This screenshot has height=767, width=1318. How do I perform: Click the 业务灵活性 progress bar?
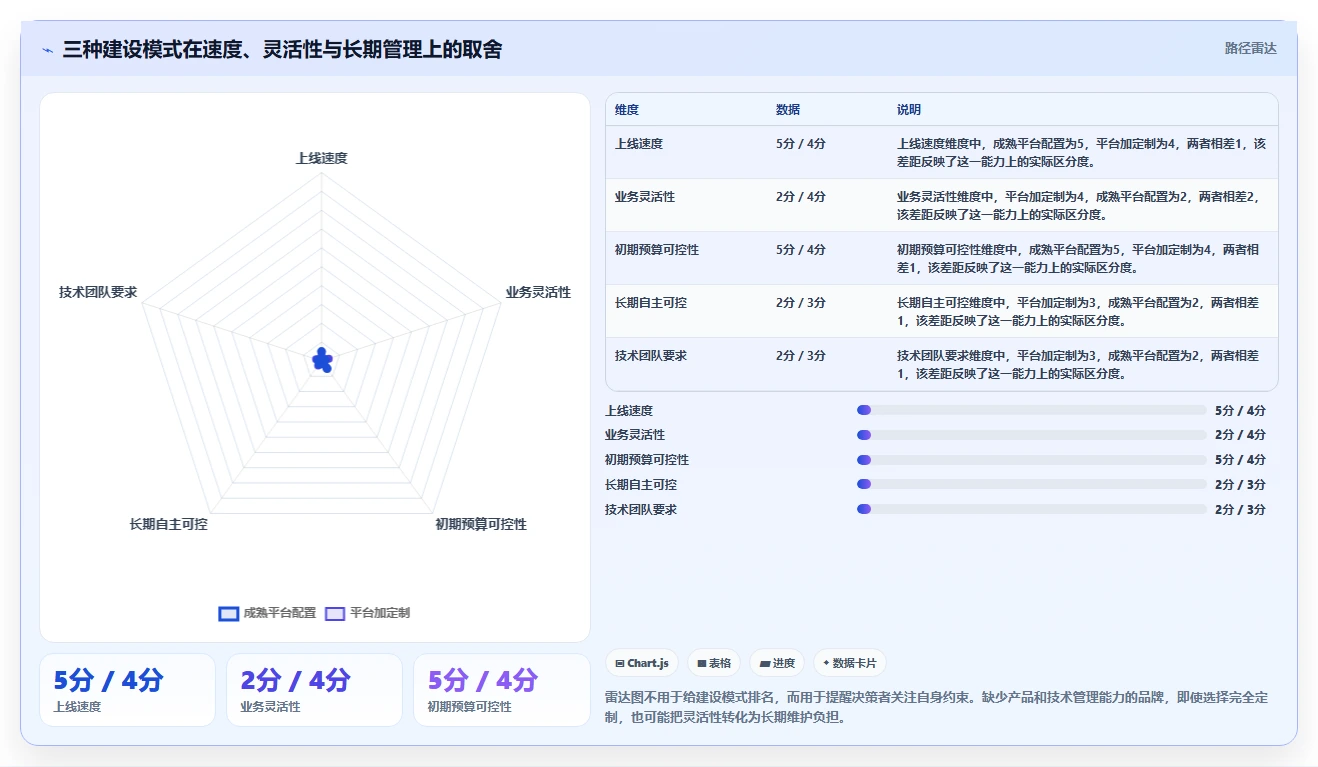pyautogui.click(x=1031, y=435)
